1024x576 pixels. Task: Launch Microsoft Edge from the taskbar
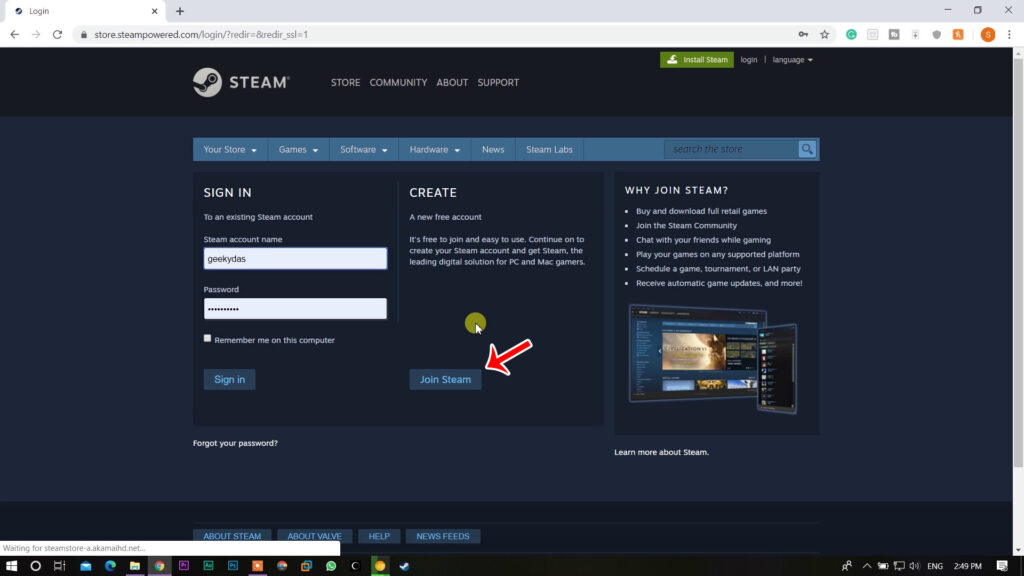[x=110, y=566]
